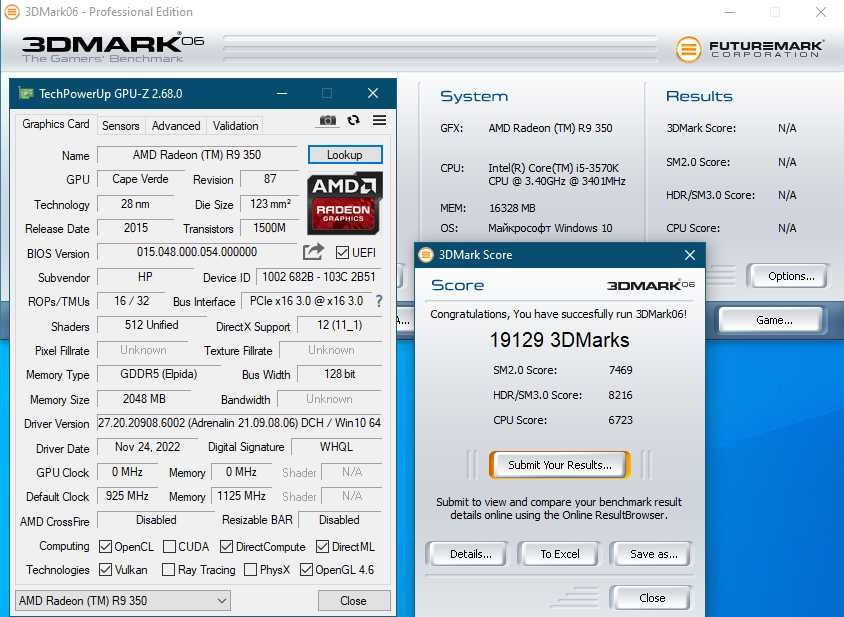The width and height of the screenshot is (844, 617).
Task: Click the Device ID field
Action: [319, 277]
